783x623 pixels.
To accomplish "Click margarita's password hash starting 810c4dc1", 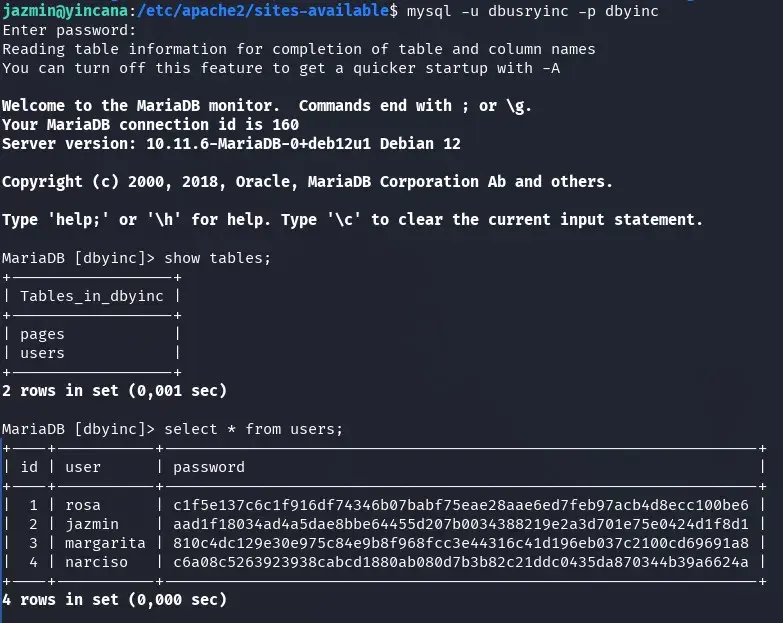I will point(461,543).
